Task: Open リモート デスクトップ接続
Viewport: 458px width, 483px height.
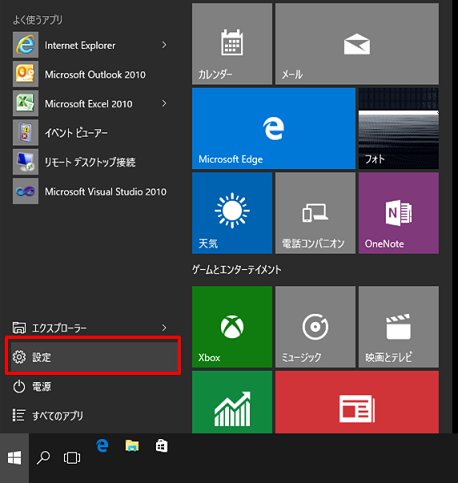Action: click(90, 162)
